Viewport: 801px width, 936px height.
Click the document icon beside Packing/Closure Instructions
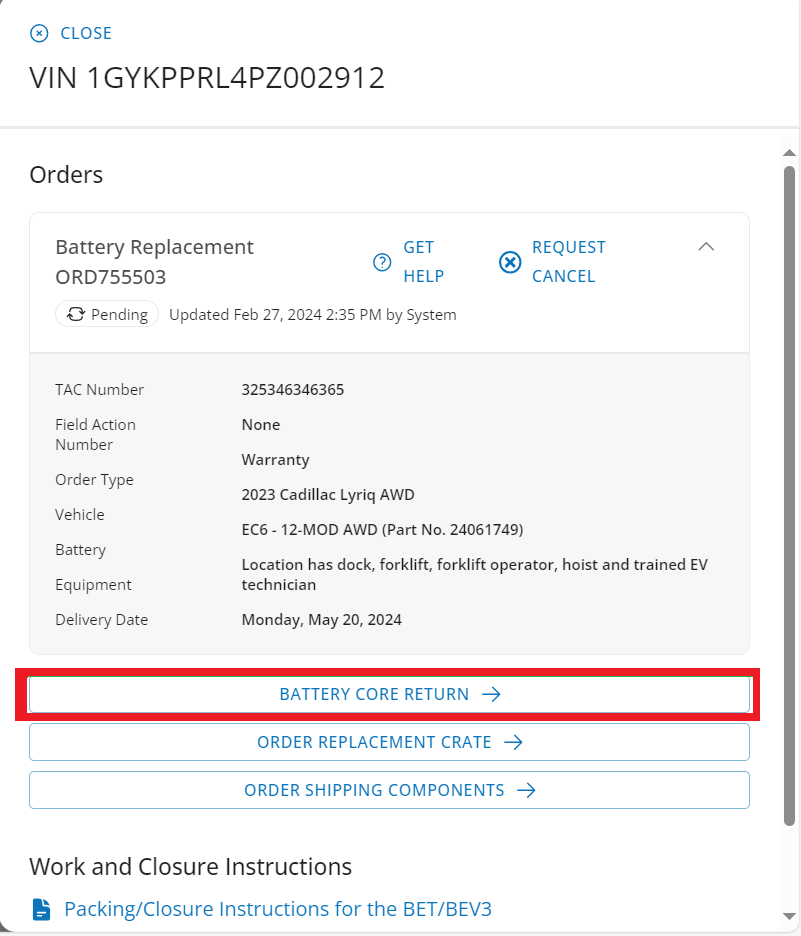tap(40, 909)
